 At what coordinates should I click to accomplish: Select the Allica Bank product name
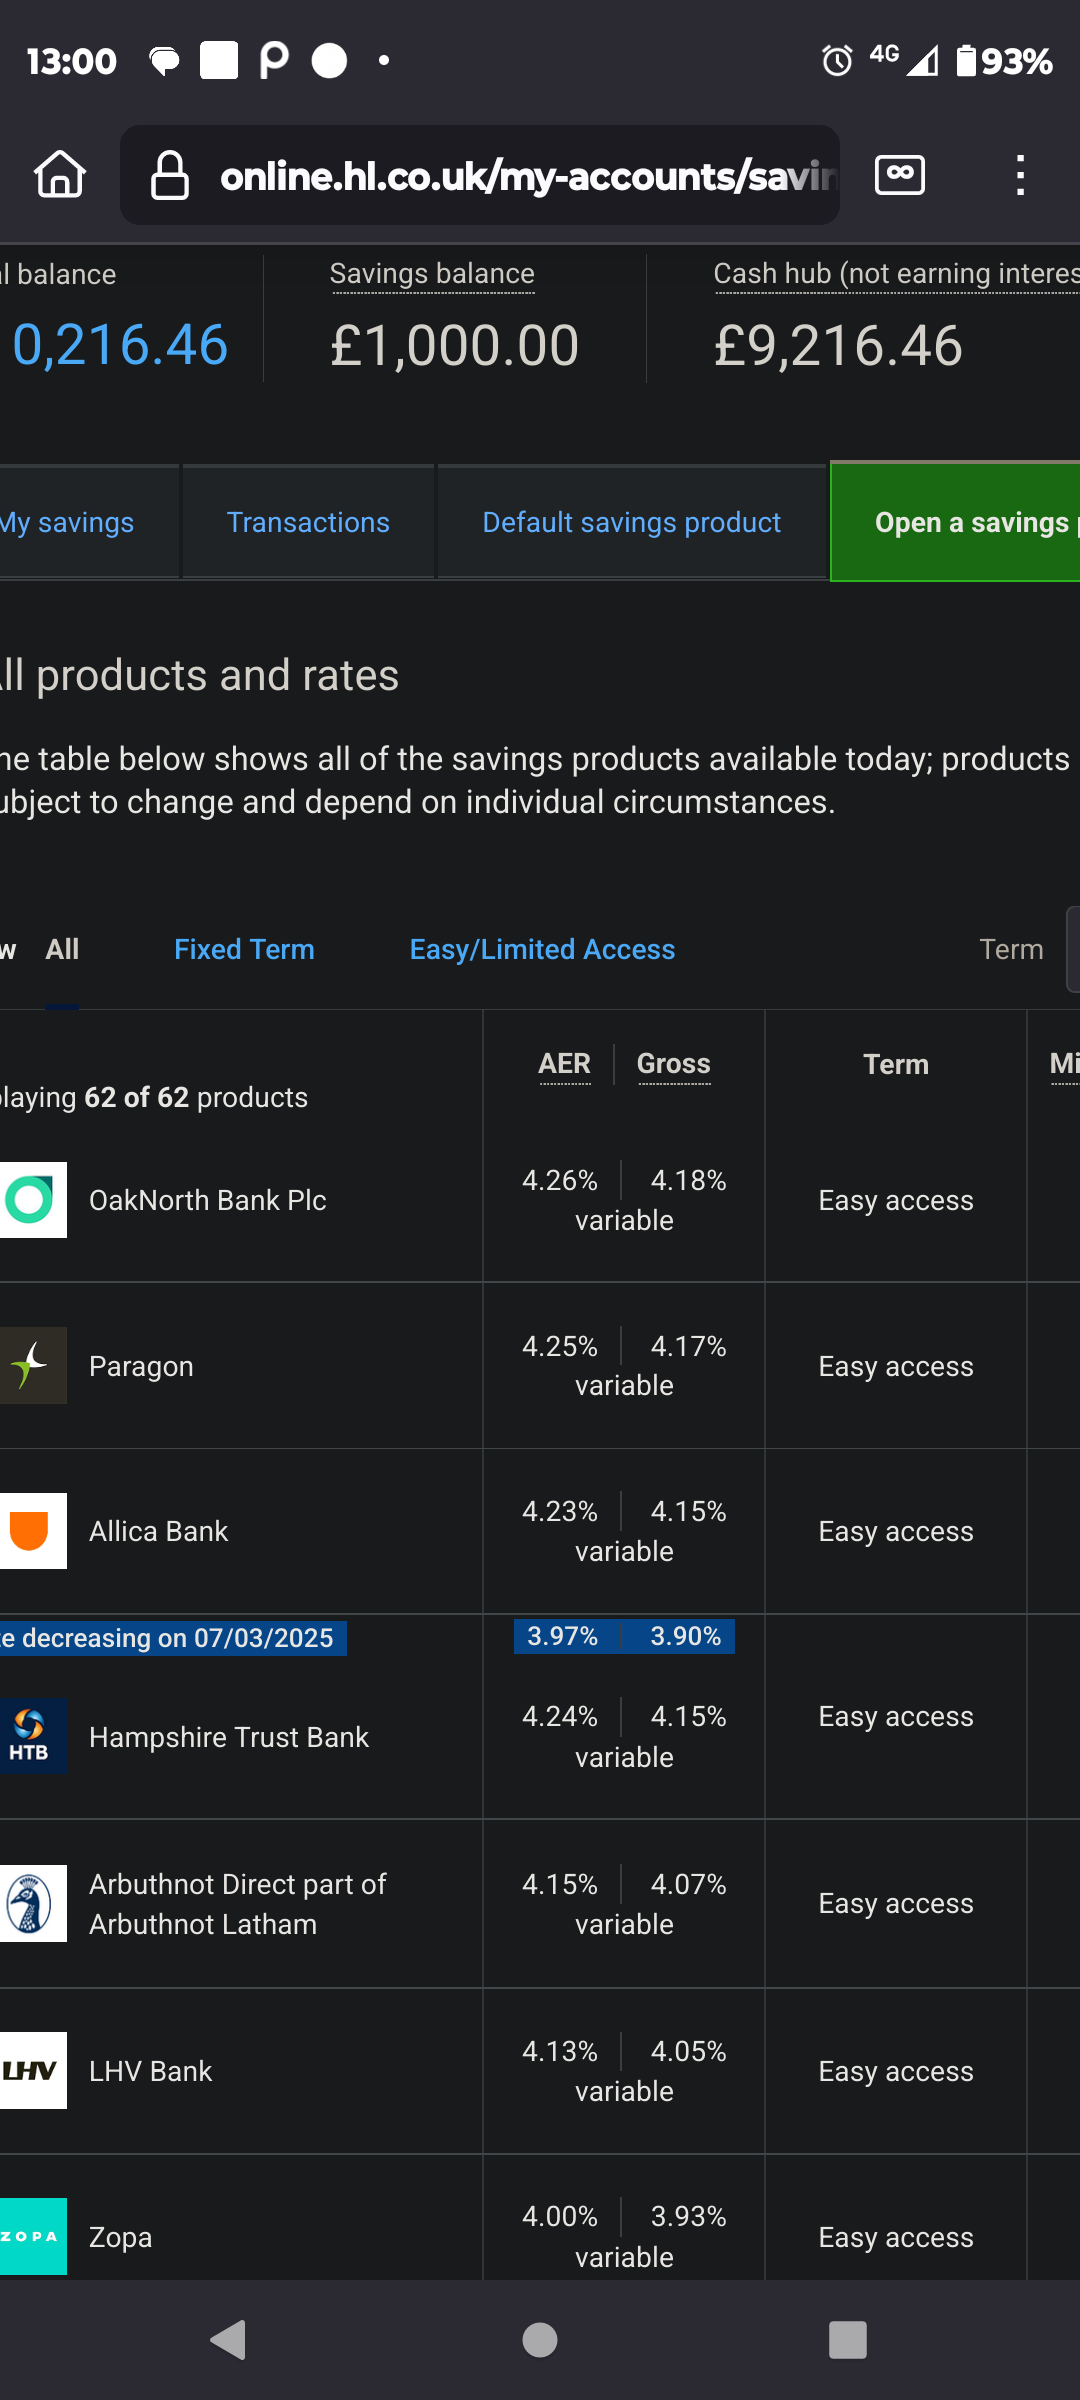(158, 1531)
